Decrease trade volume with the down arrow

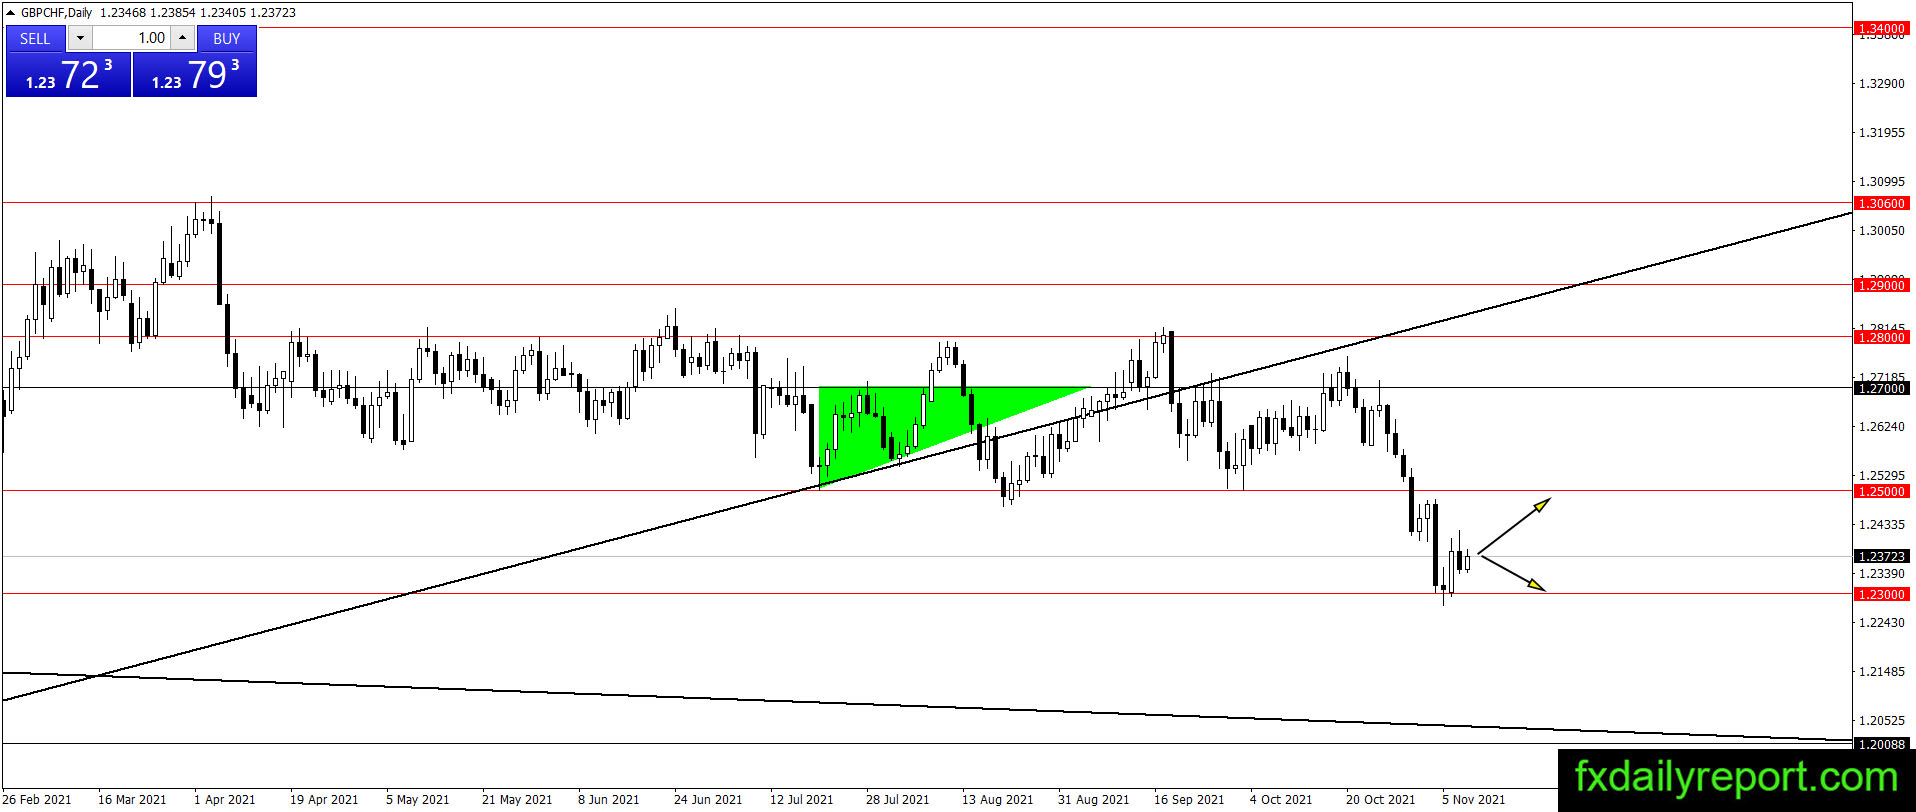click(80, 38)
